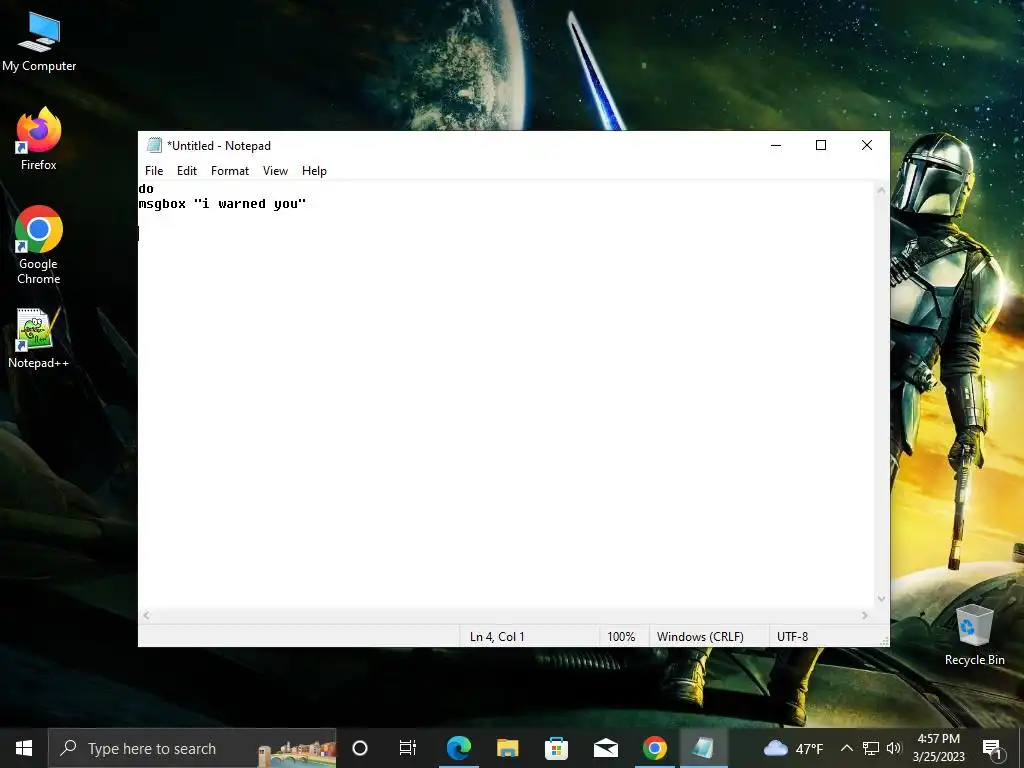This screenshot has width=1024, height=768.
Task: Click the "Ln 4, Col 1" status entry
Action: pyautogui.click(x=497, y=636)
